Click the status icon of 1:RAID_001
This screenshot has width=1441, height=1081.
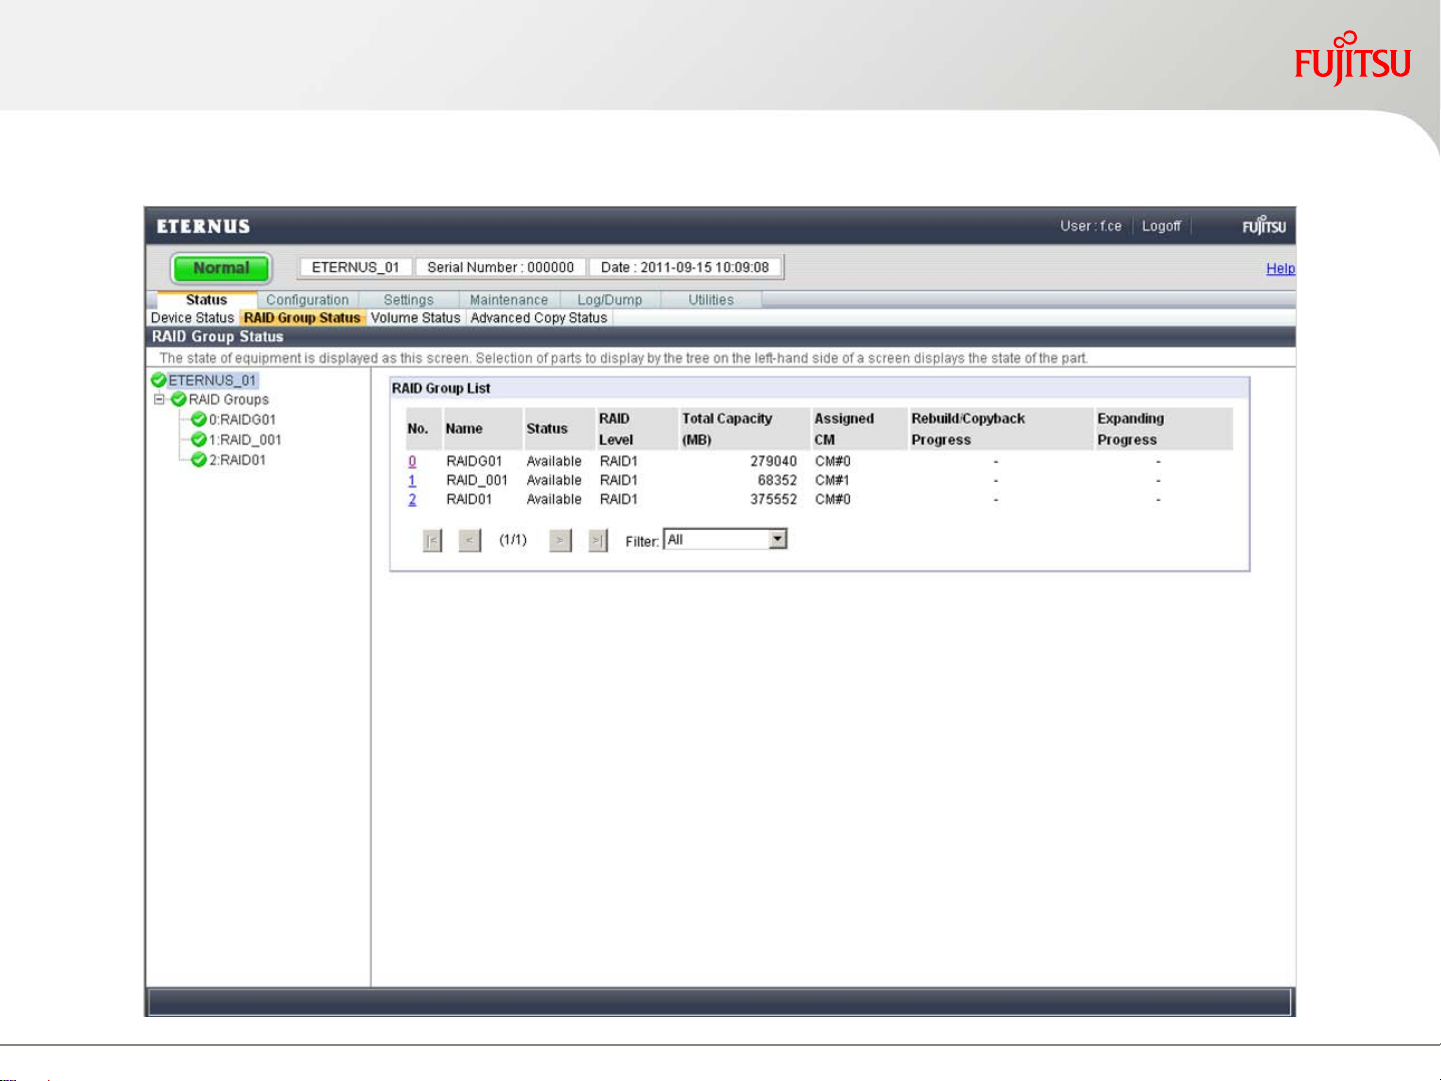pyautogui.click(x=198, y=439)
